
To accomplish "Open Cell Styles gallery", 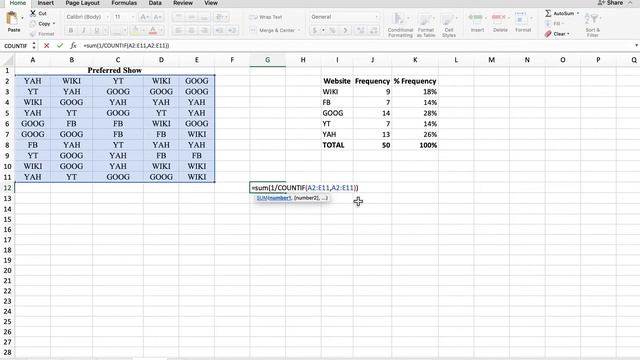I will (x=449, y=25).
